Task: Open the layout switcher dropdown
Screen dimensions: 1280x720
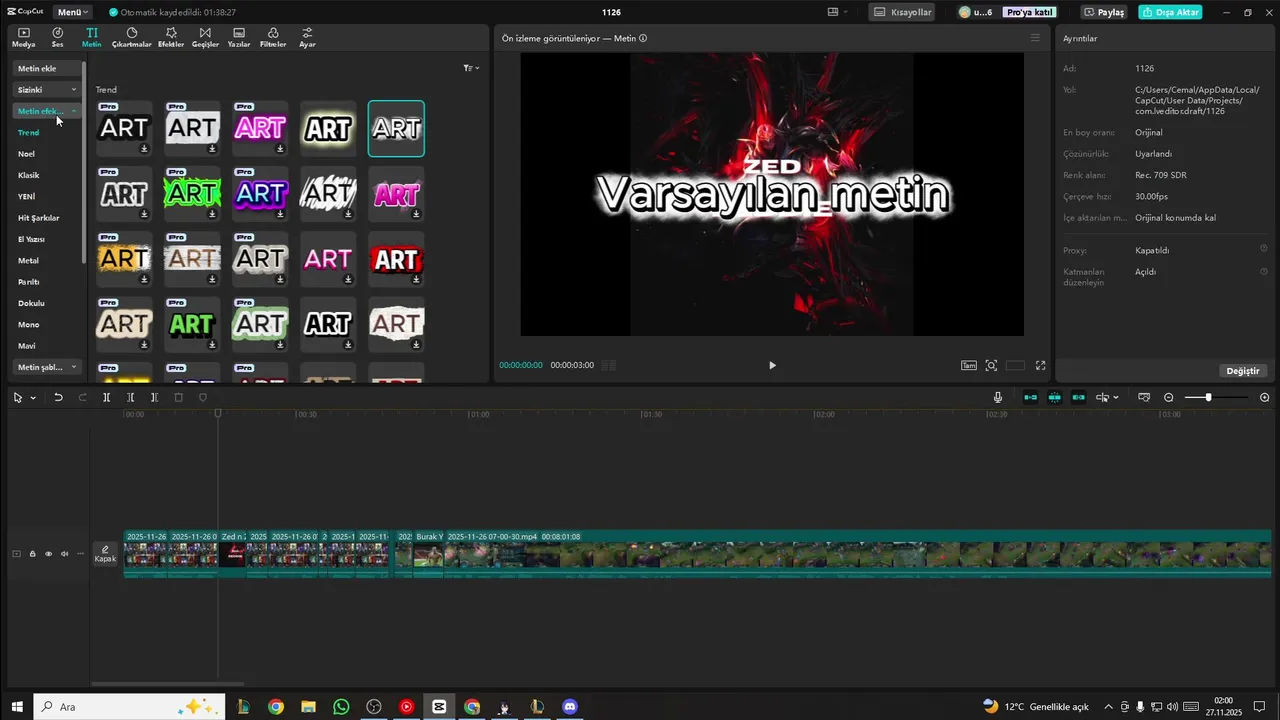Action: click(x=837, y=12)
